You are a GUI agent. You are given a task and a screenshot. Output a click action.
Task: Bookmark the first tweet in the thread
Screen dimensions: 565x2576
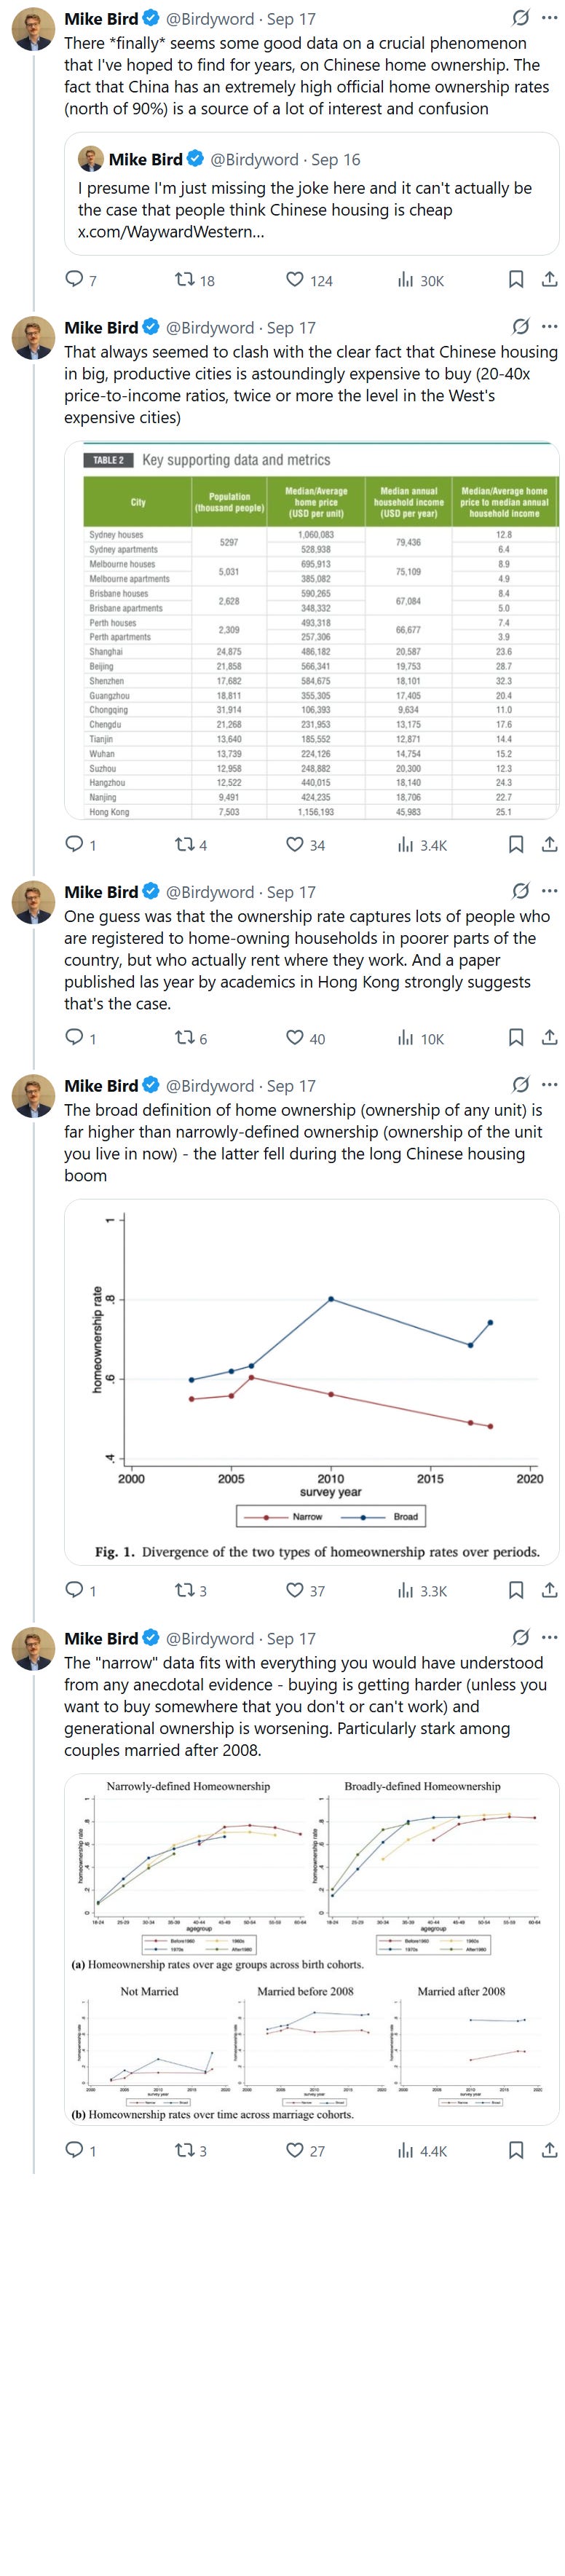(516, 280)
